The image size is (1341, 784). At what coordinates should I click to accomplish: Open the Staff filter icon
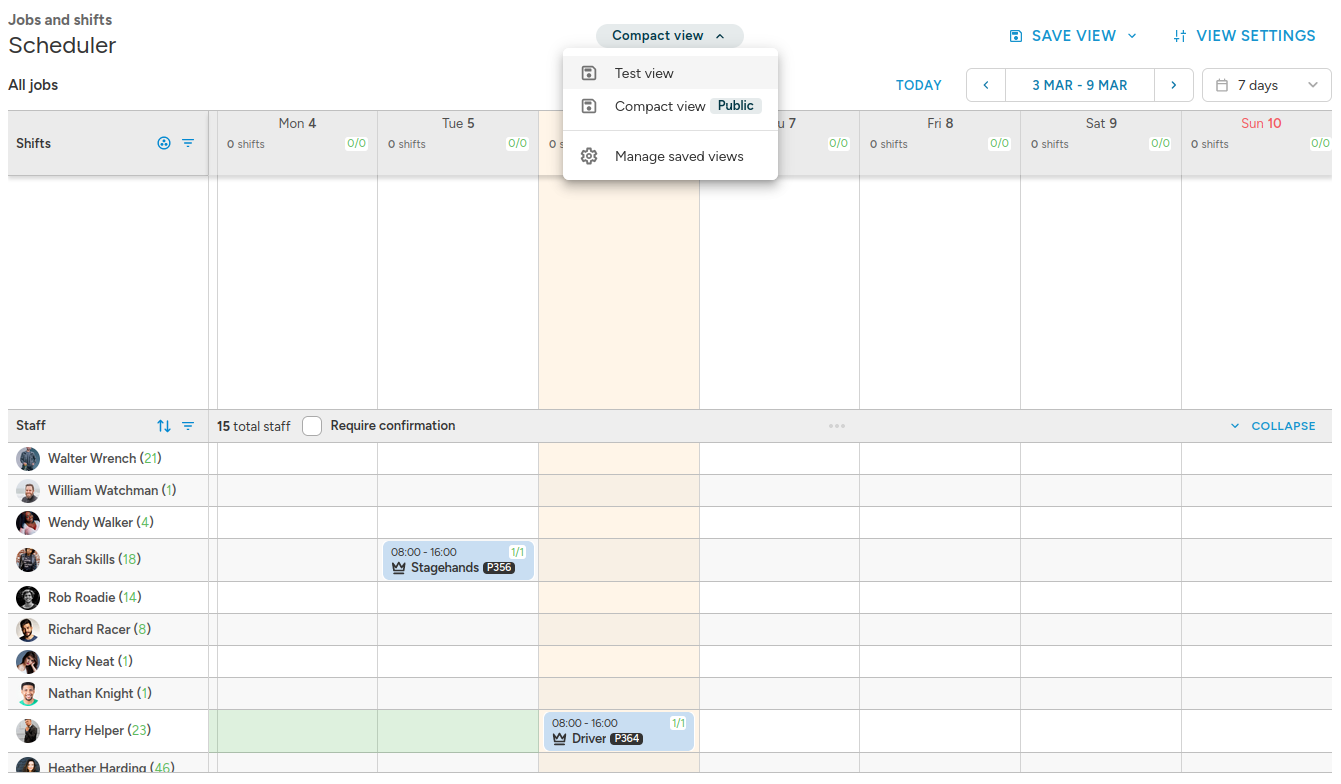tap(188, 426)
